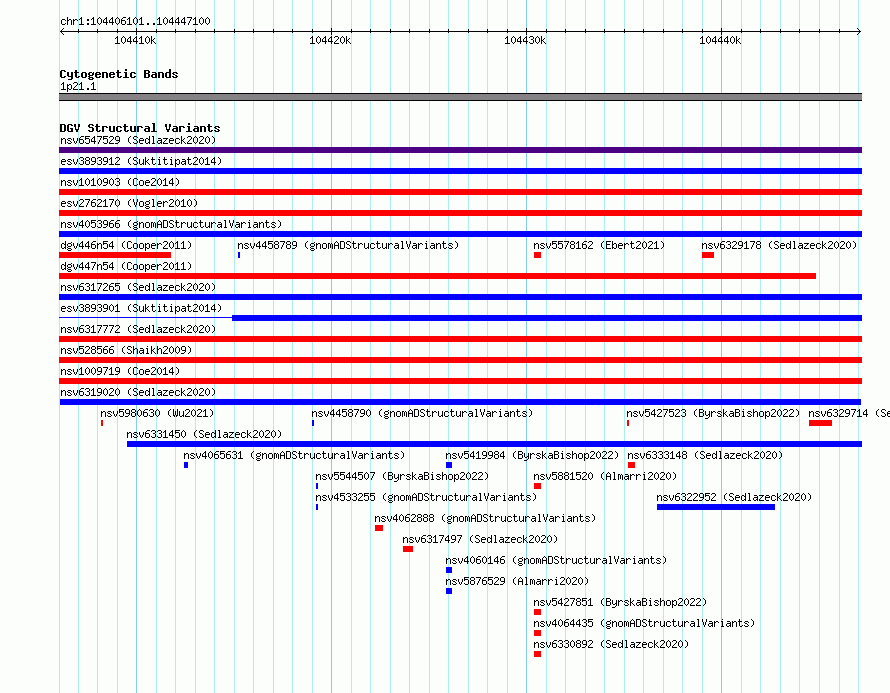This screenshot has height=693, width=890.
Task: Click the 104430k ruler position
Action: point(526,40)
